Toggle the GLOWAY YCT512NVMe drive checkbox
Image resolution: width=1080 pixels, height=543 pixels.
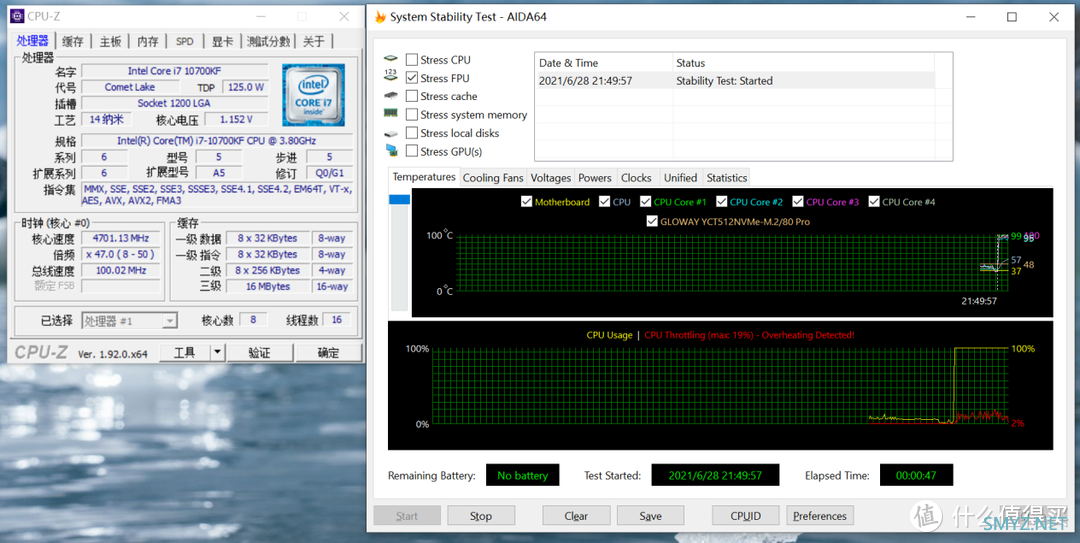[652, 222]
